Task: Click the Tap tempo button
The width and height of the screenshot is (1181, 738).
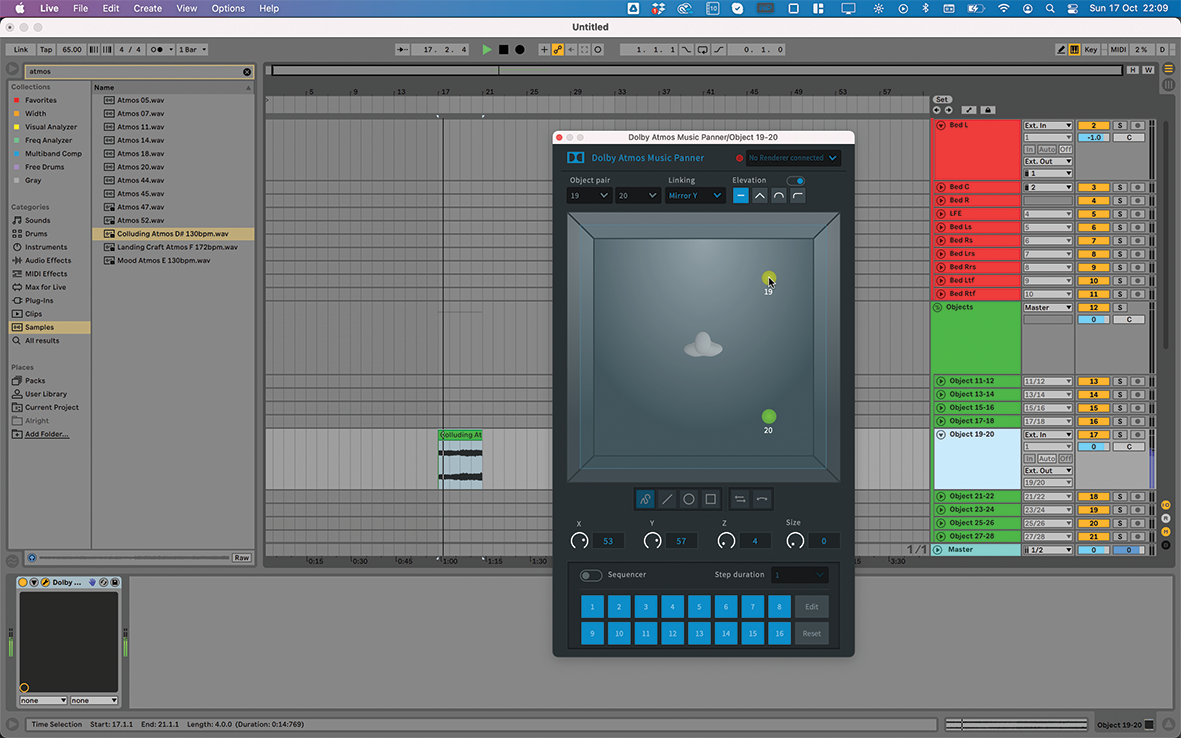Action: 44,48
